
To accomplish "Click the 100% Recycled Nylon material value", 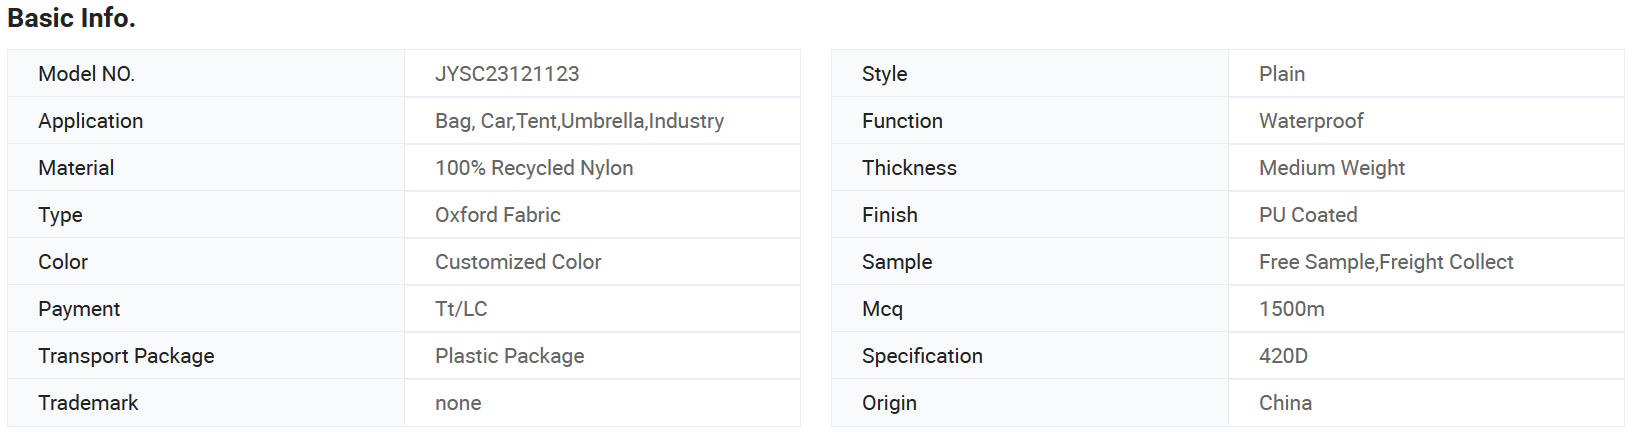I will click(x=534, y=168).
